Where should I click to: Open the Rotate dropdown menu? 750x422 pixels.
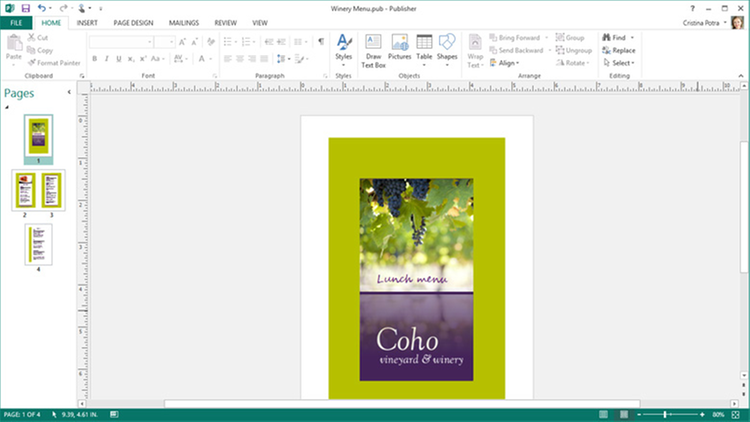tap(573, 63)
